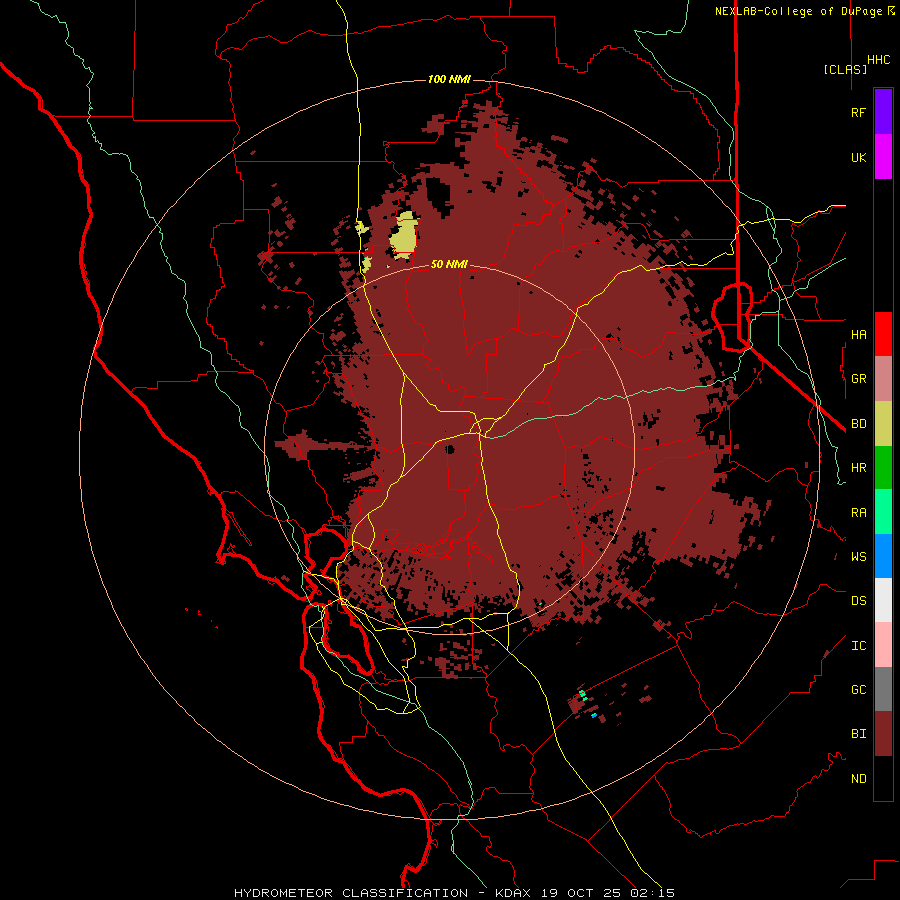The image size is (900, 900).
Task: Click the "50 NMI" range ring label
Action: (449, 264)
